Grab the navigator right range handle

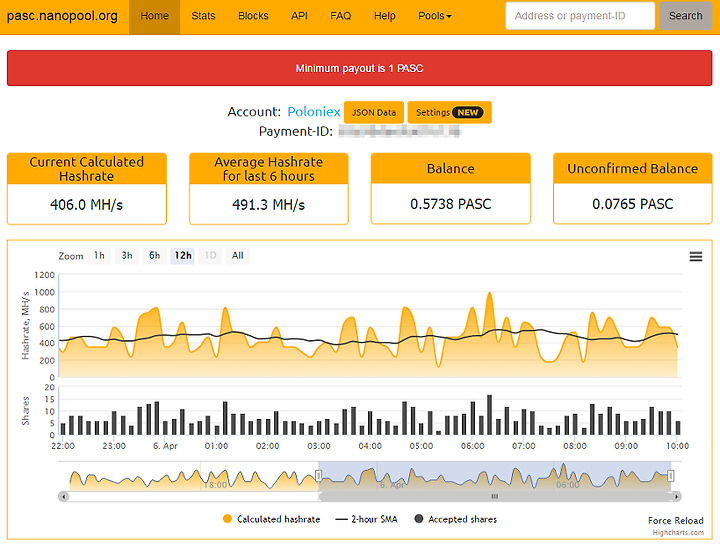pyautogui.click(x=670, y=476)
